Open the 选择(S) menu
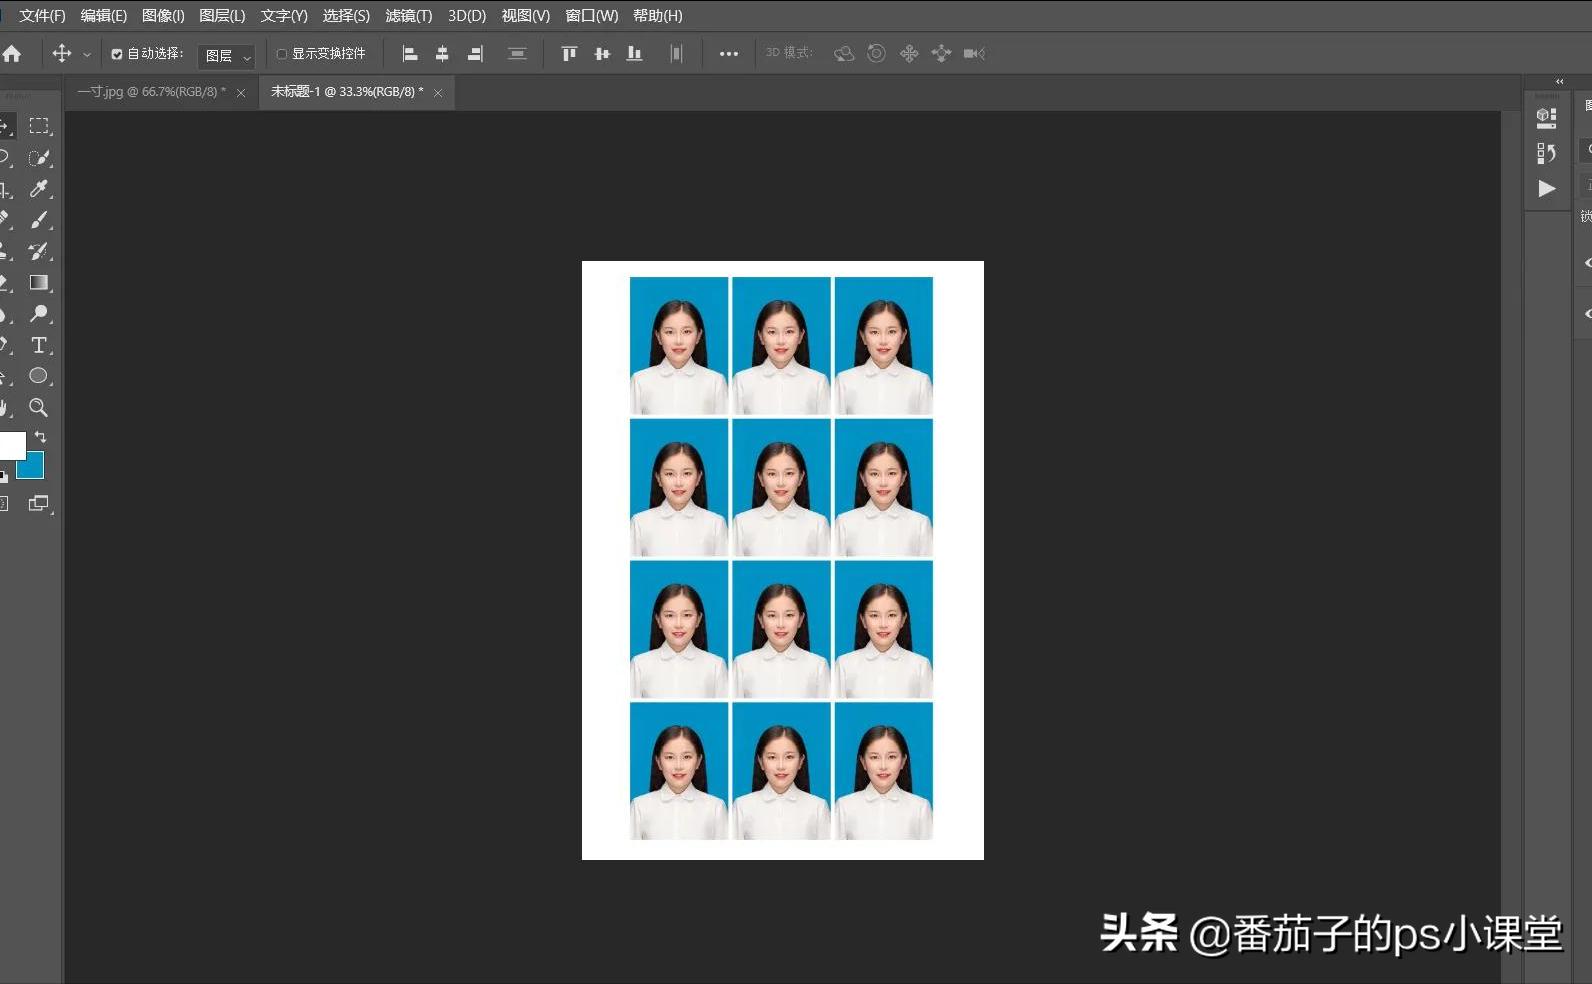Image resolution: width=1592 pixels, height=984 pixels. [346, 16]
